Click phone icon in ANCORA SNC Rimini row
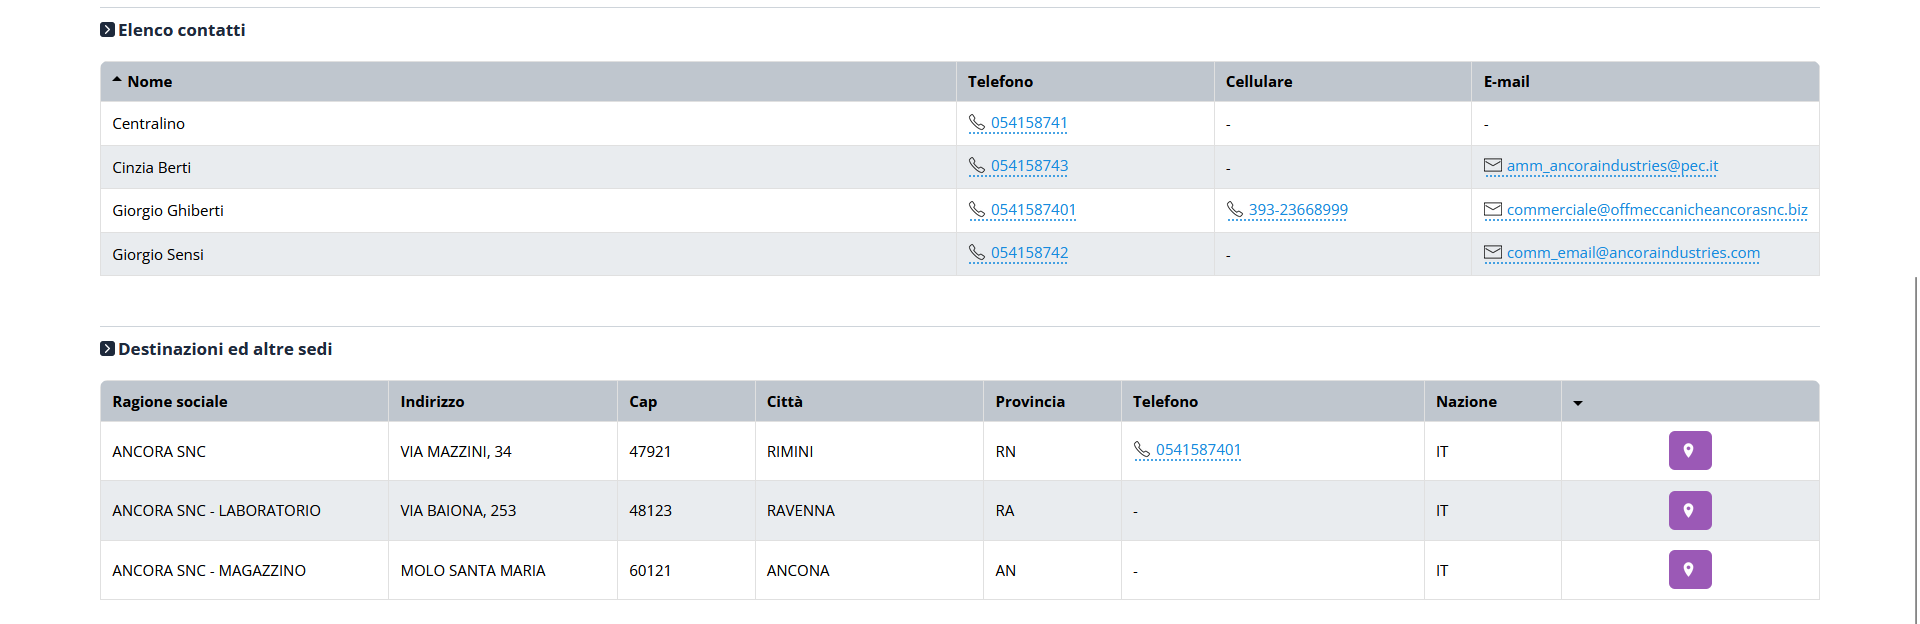 coord(1142,450)
